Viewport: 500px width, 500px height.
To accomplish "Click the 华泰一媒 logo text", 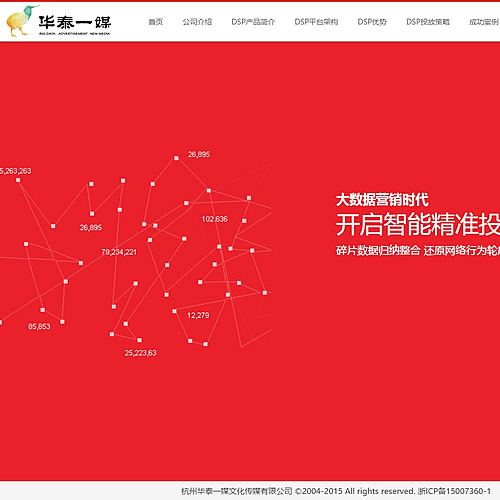I will point(75,22).
